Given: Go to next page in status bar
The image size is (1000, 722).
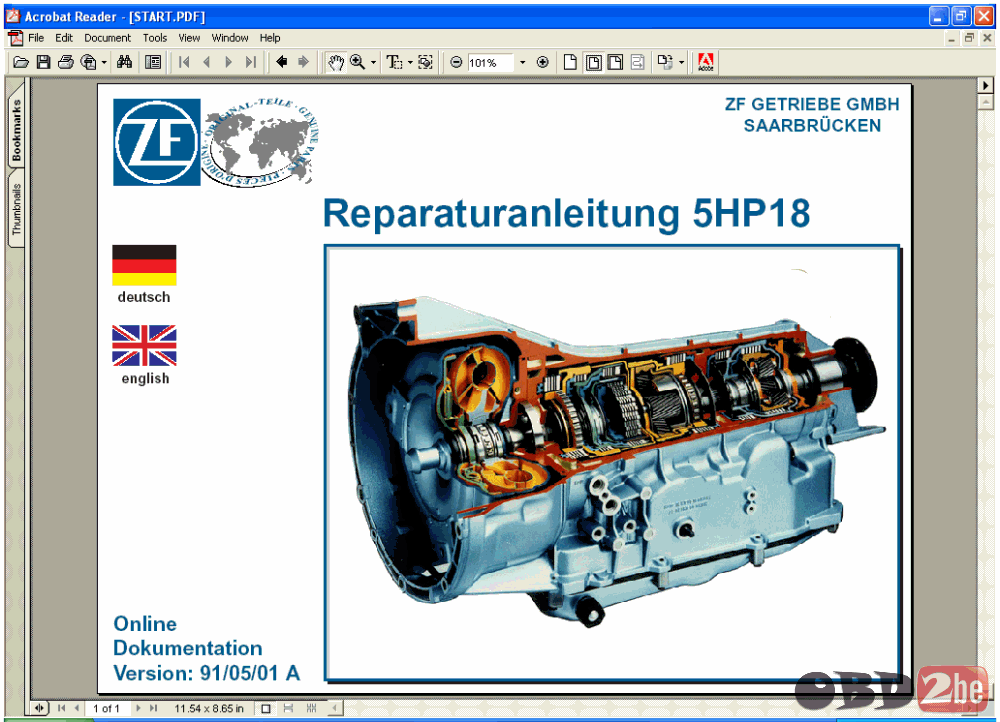Looking at the screenshot, I should point(138,708).
